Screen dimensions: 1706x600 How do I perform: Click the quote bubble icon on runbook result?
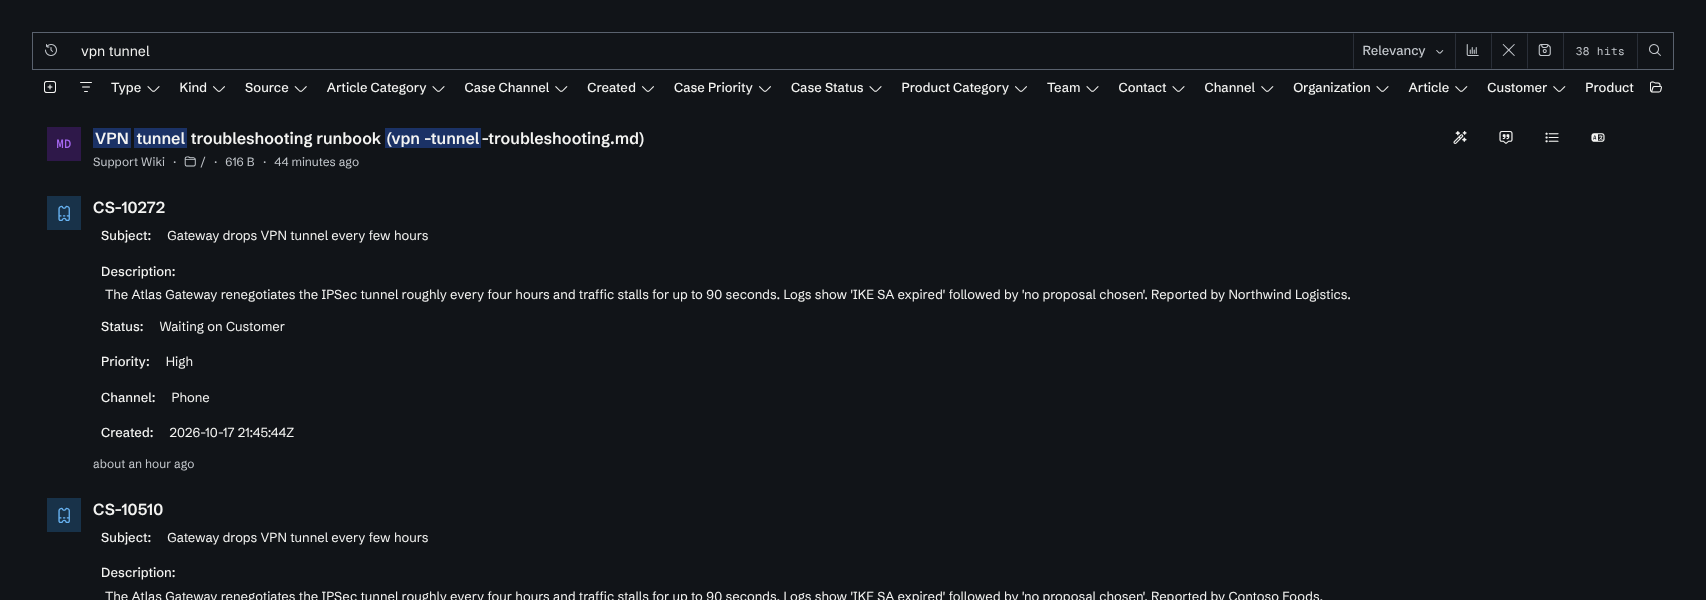click(1506, 137)
